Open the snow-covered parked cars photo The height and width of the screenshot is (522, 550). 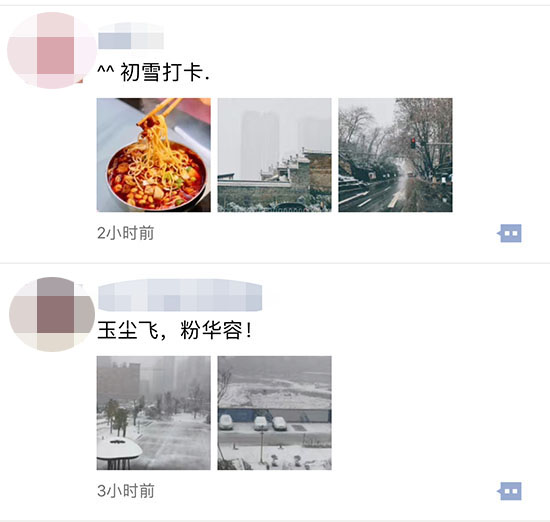click(274, 413)
